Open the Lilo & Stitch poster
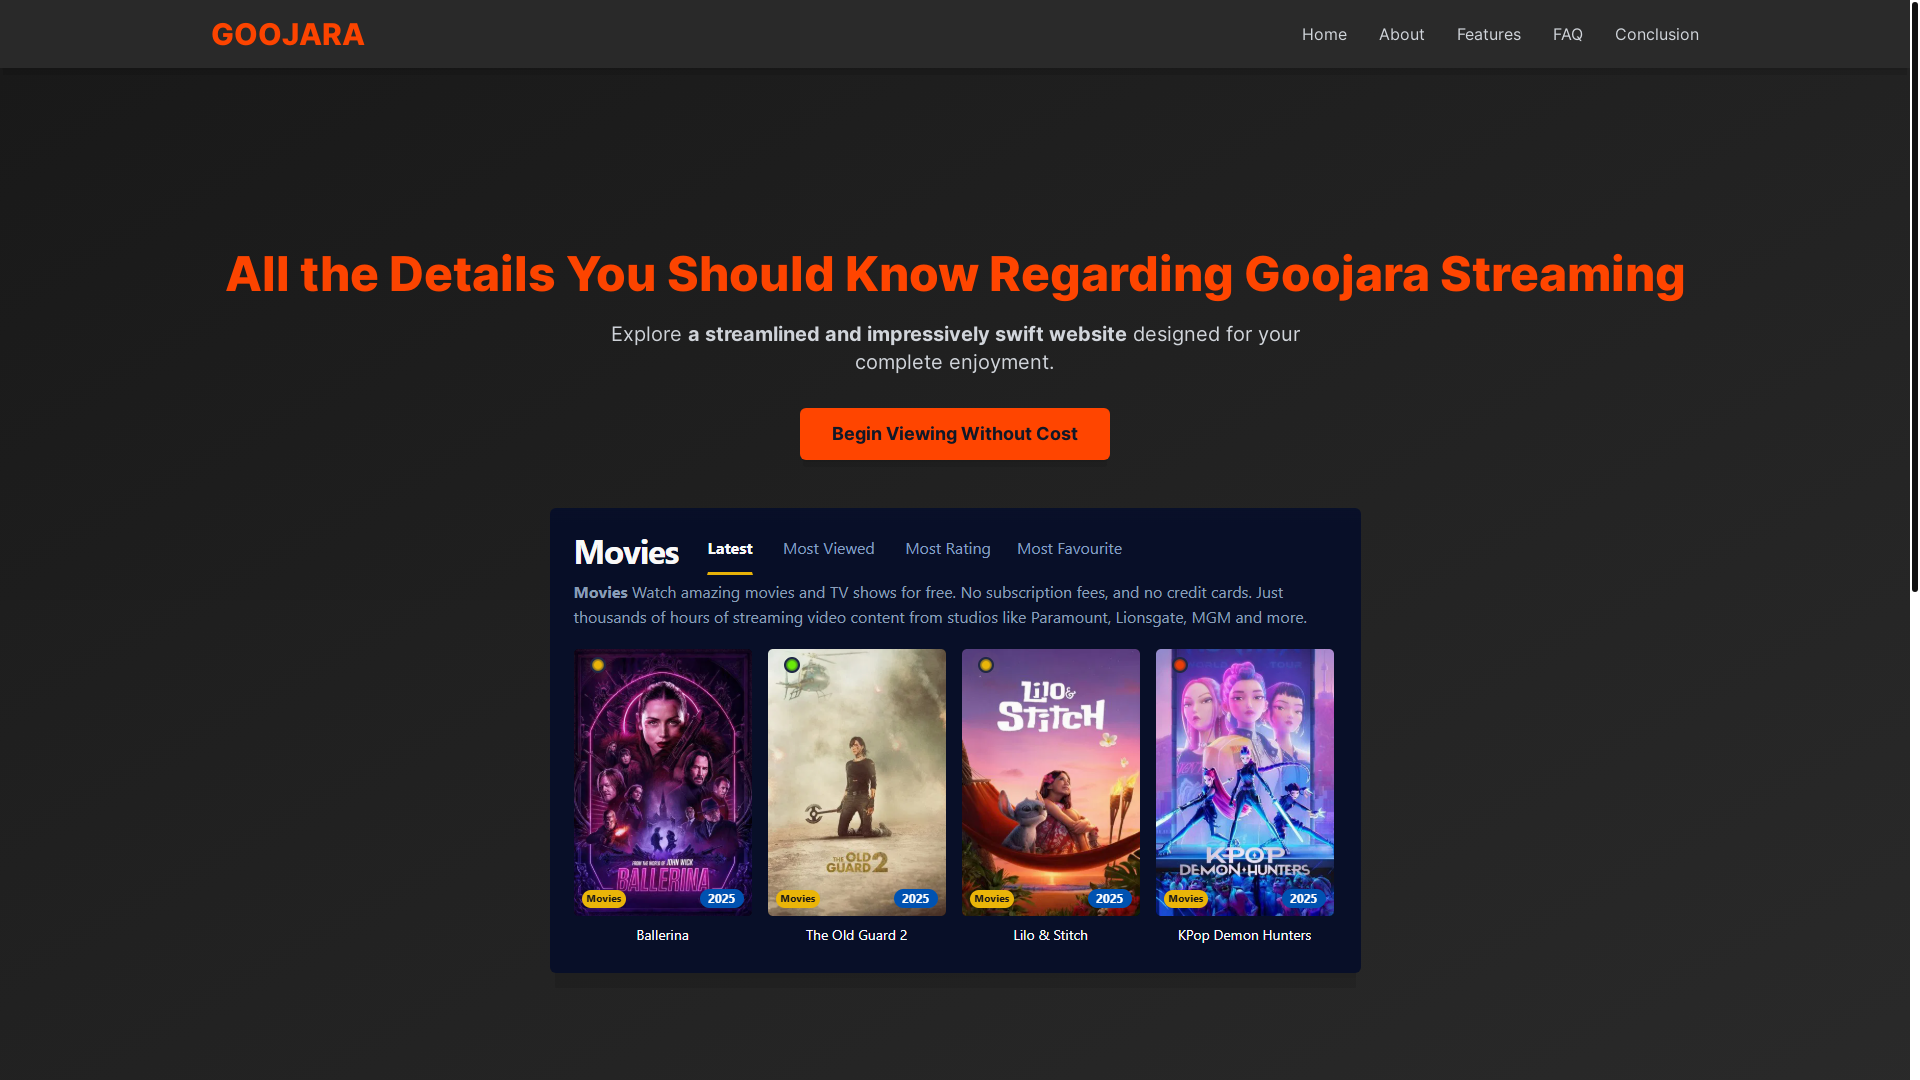Image resolution: width=1920 pixels, height=1080 pixels. pyautogui.click(x=1050, y=782)
